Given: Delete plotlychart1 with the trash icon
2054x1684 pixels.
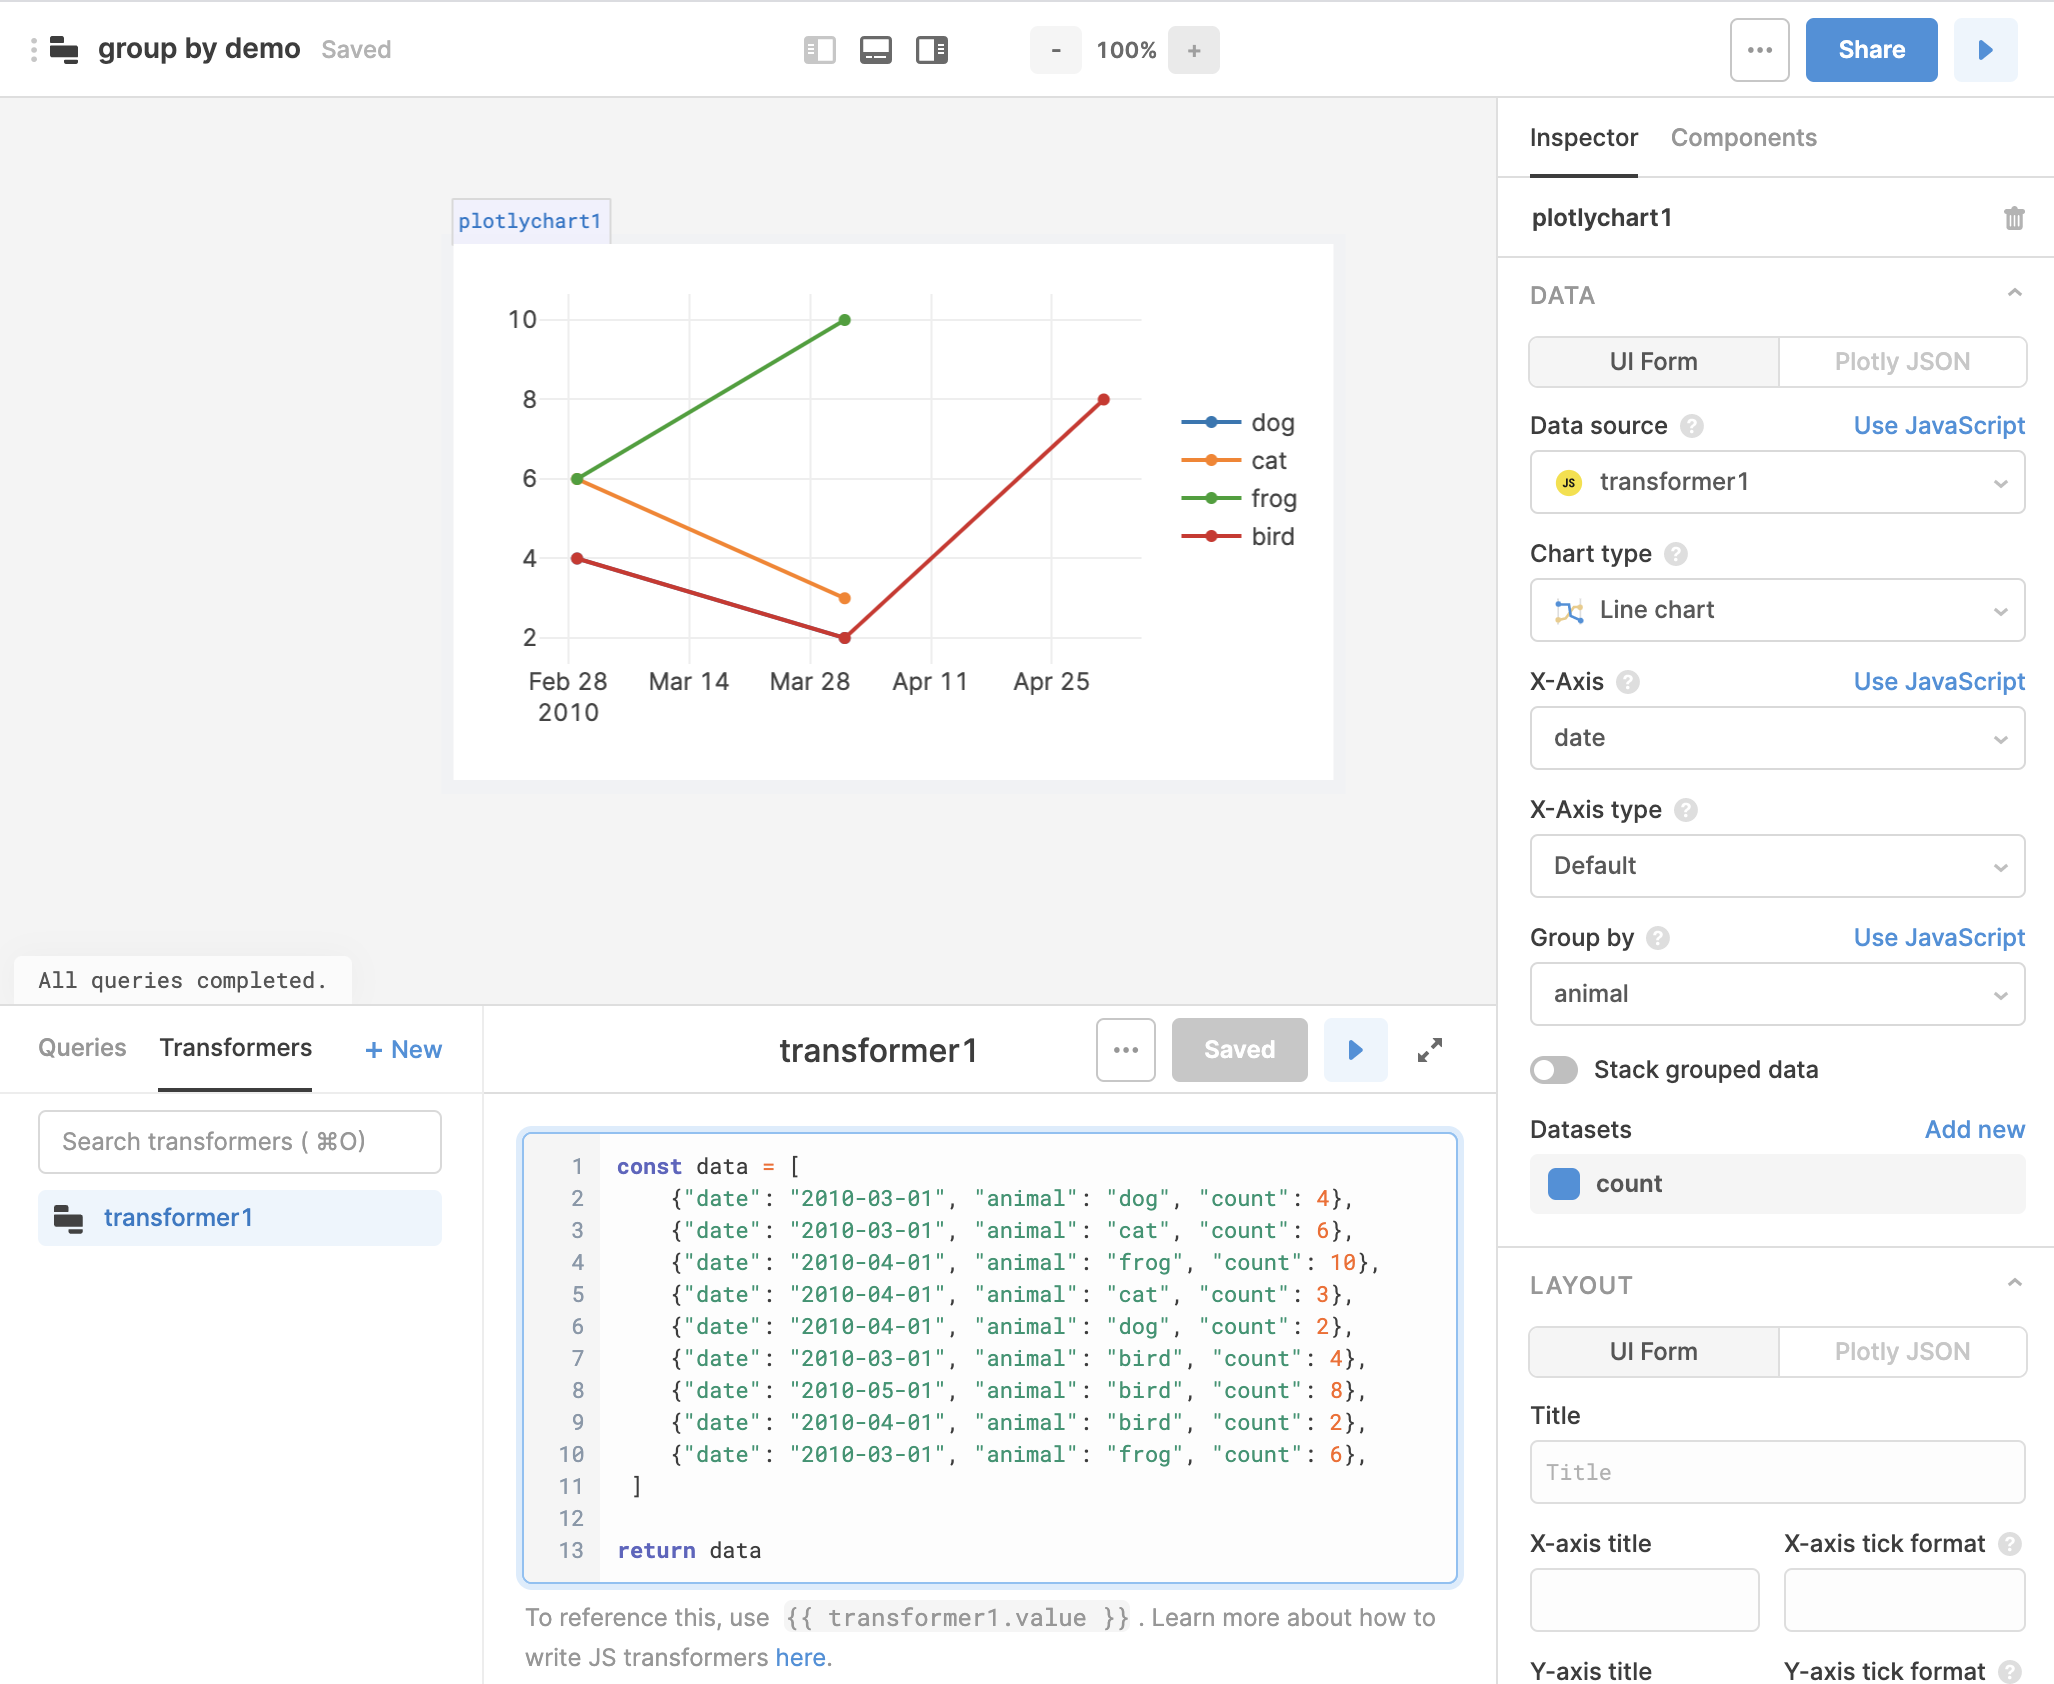Looking at the screenshot, I should (x=2014, y=218).
